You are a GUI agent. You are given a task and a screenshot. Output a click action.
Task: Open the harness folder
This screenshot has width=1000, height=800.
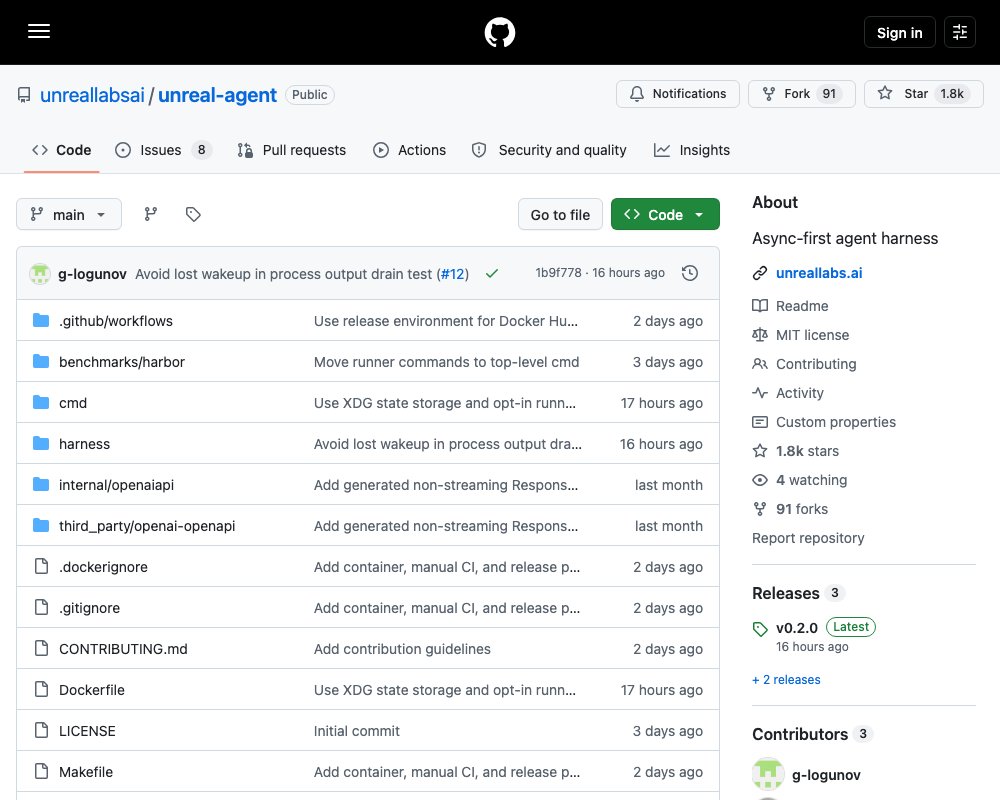click(84, 444)
